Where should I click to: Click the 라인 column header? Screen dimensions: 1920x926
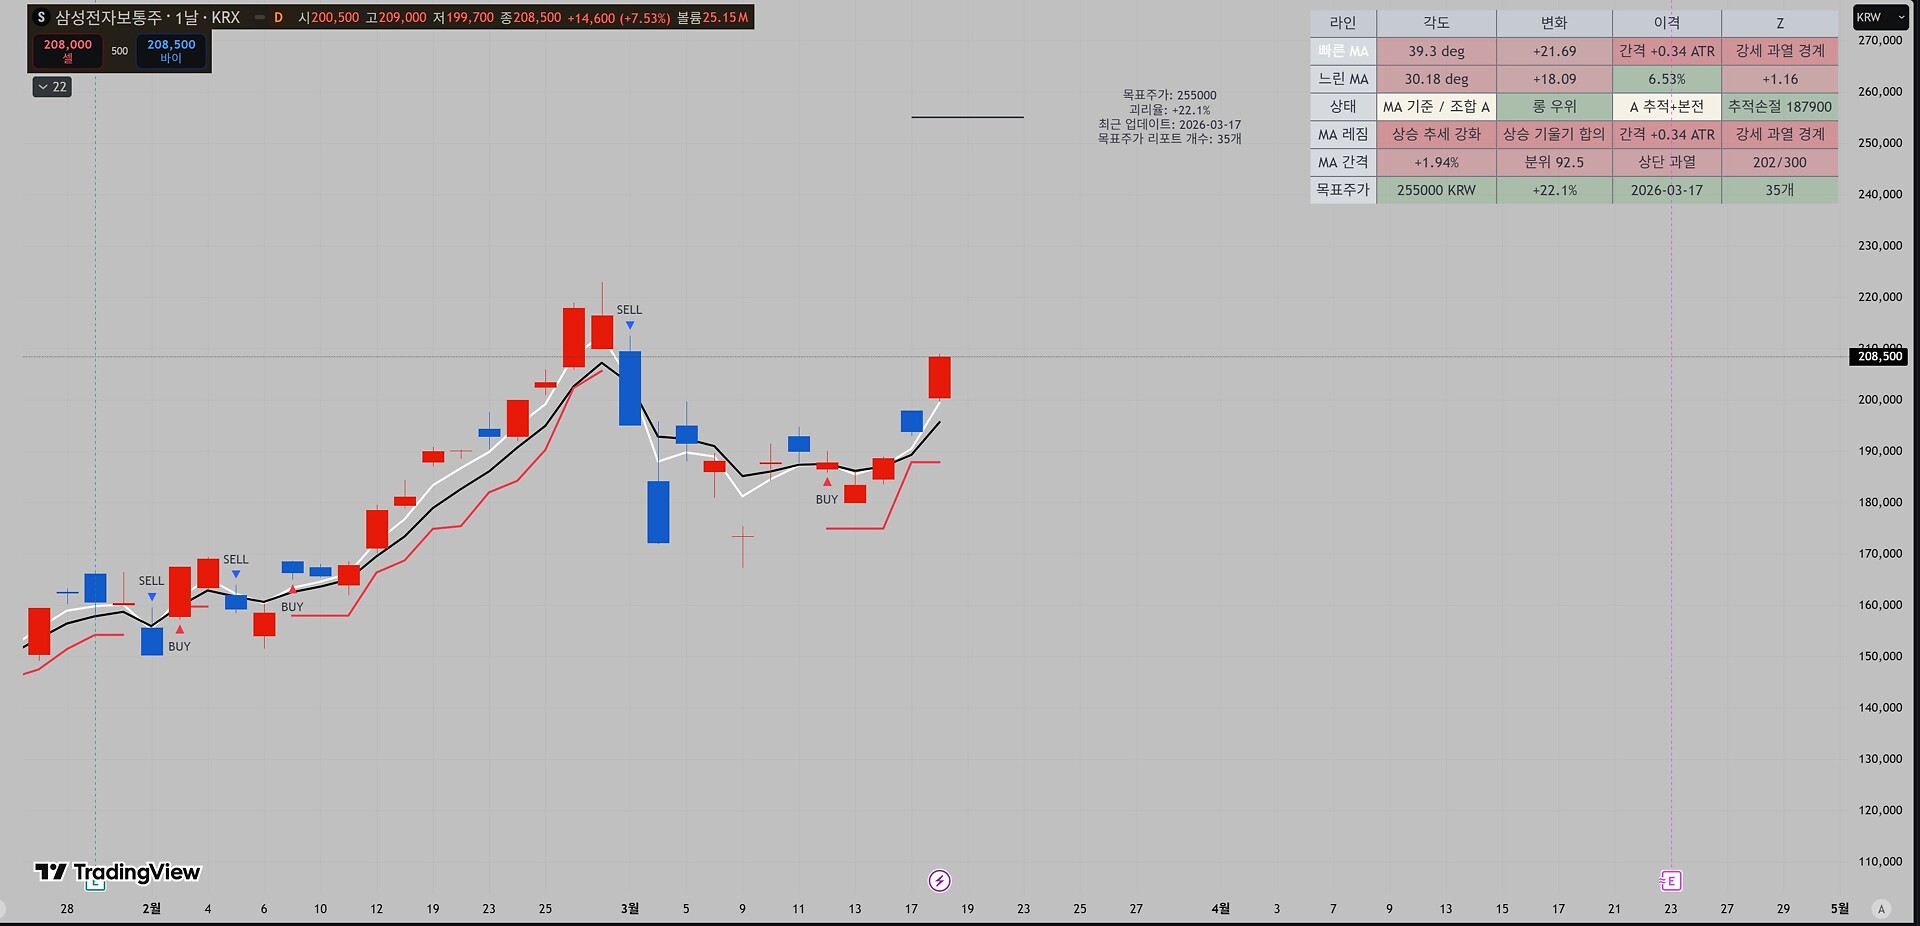(1343, 23)
